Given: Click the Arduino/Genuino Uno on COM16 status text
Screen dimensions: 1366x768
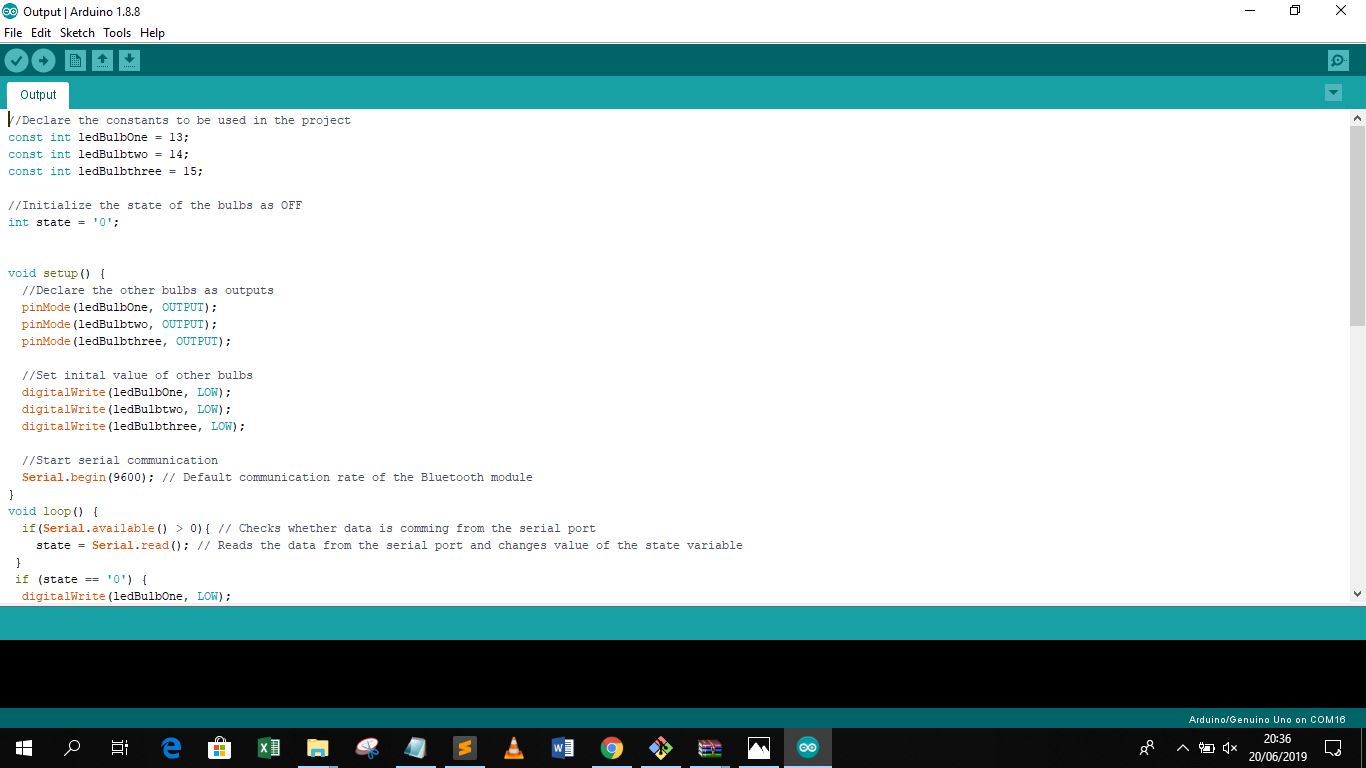Looking at the screenshot, I should pos(1267,719).
